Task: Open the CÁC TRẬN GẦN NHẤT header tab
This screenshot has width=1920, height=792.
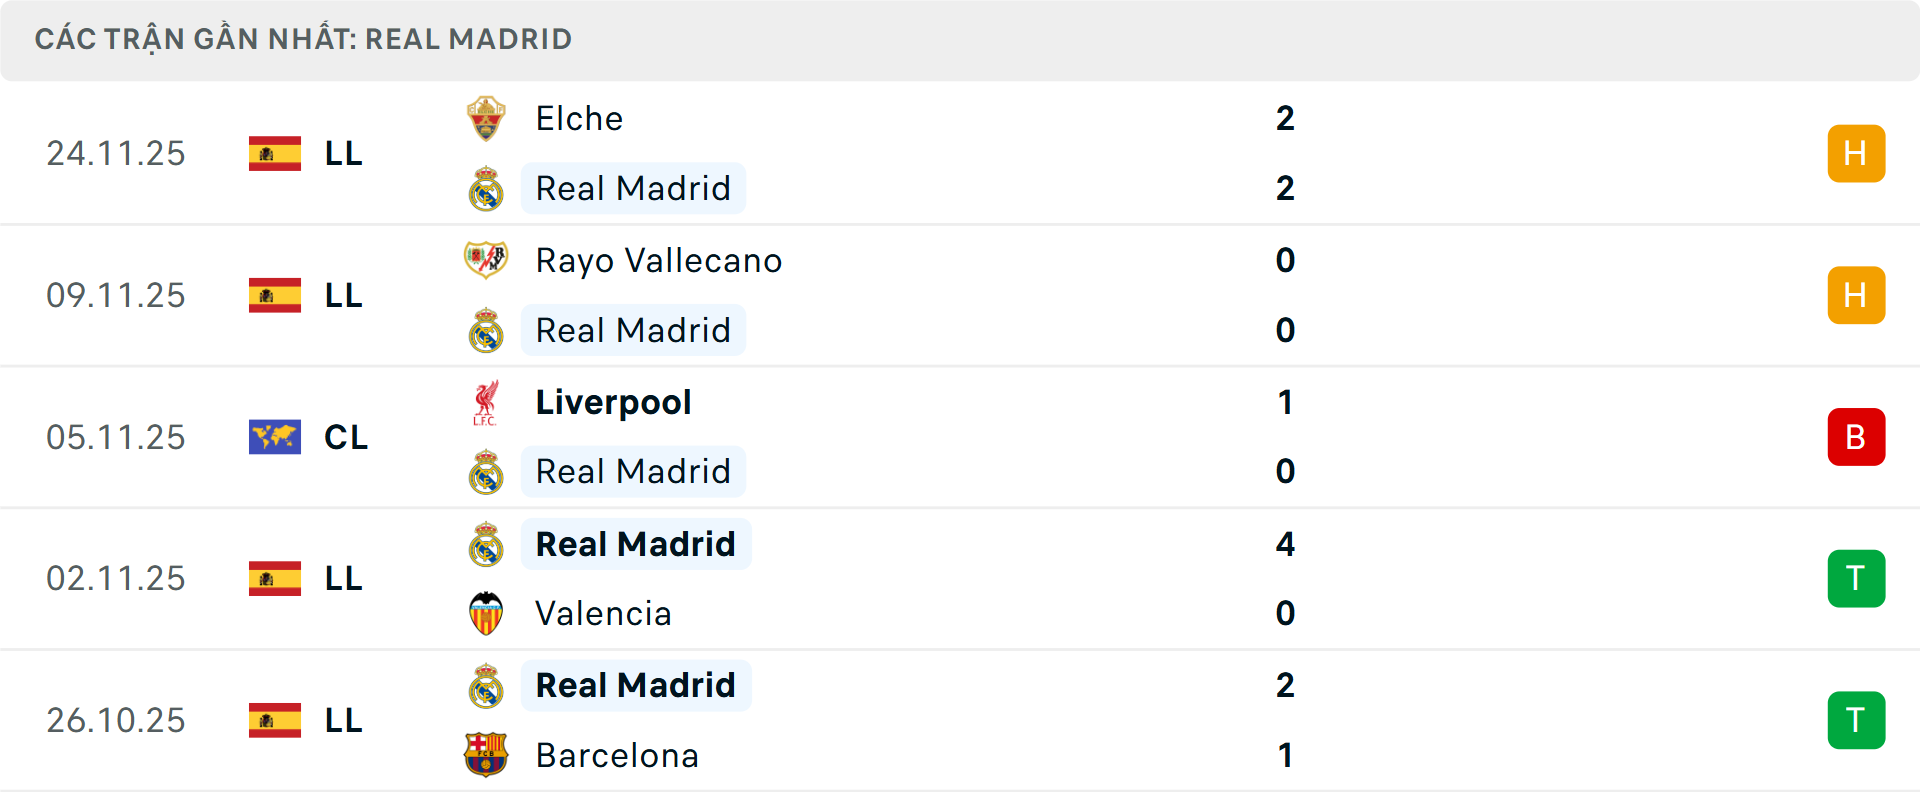Action: (304, 39)
